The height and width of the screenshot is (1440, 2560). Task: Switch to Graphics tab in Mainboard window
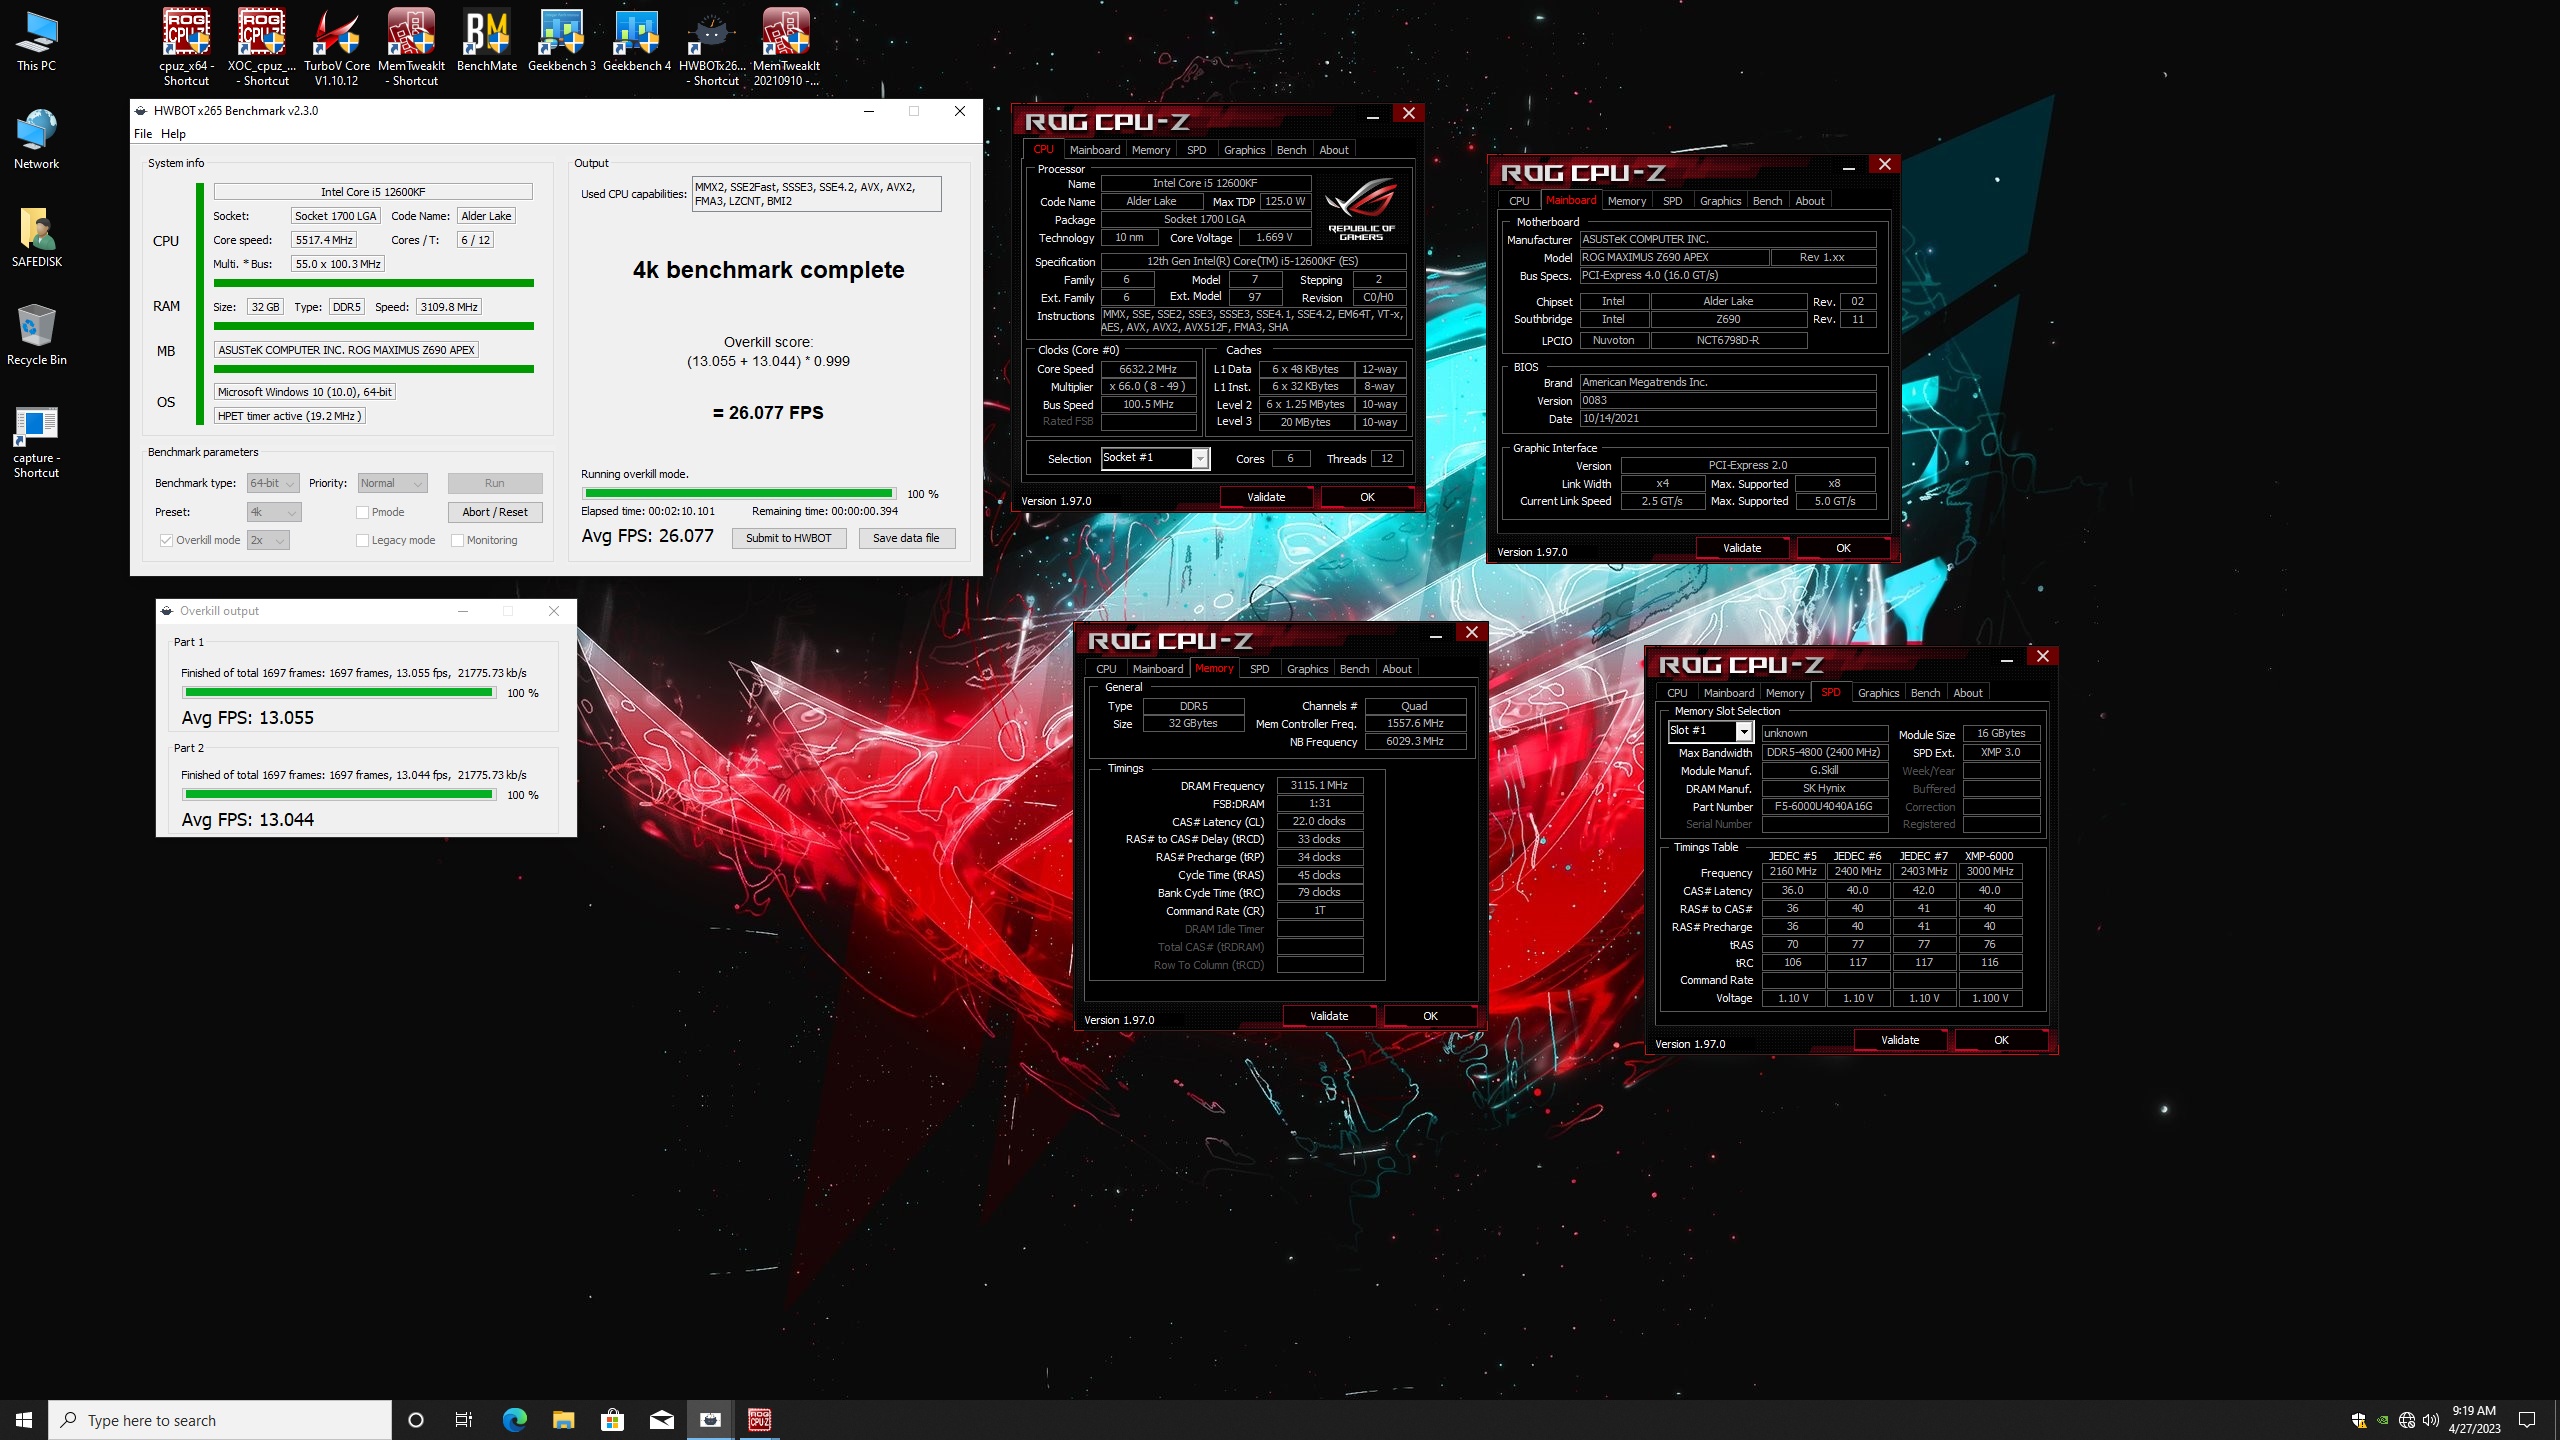[1720, 201]
